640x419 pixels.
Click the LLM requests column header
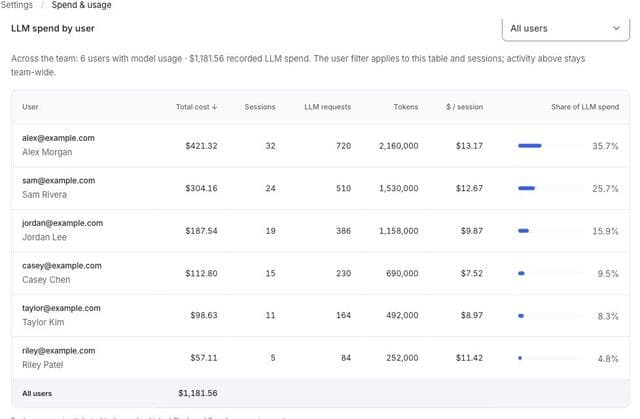(x=327, y=107)
